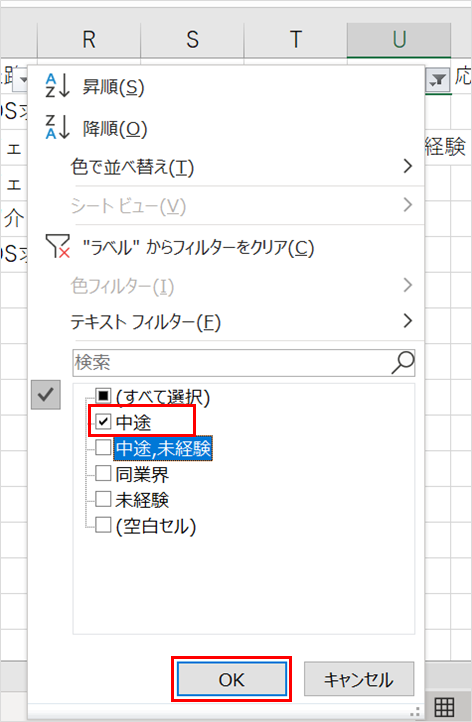Open the filter dropdown left of column R

click(22, 81)
